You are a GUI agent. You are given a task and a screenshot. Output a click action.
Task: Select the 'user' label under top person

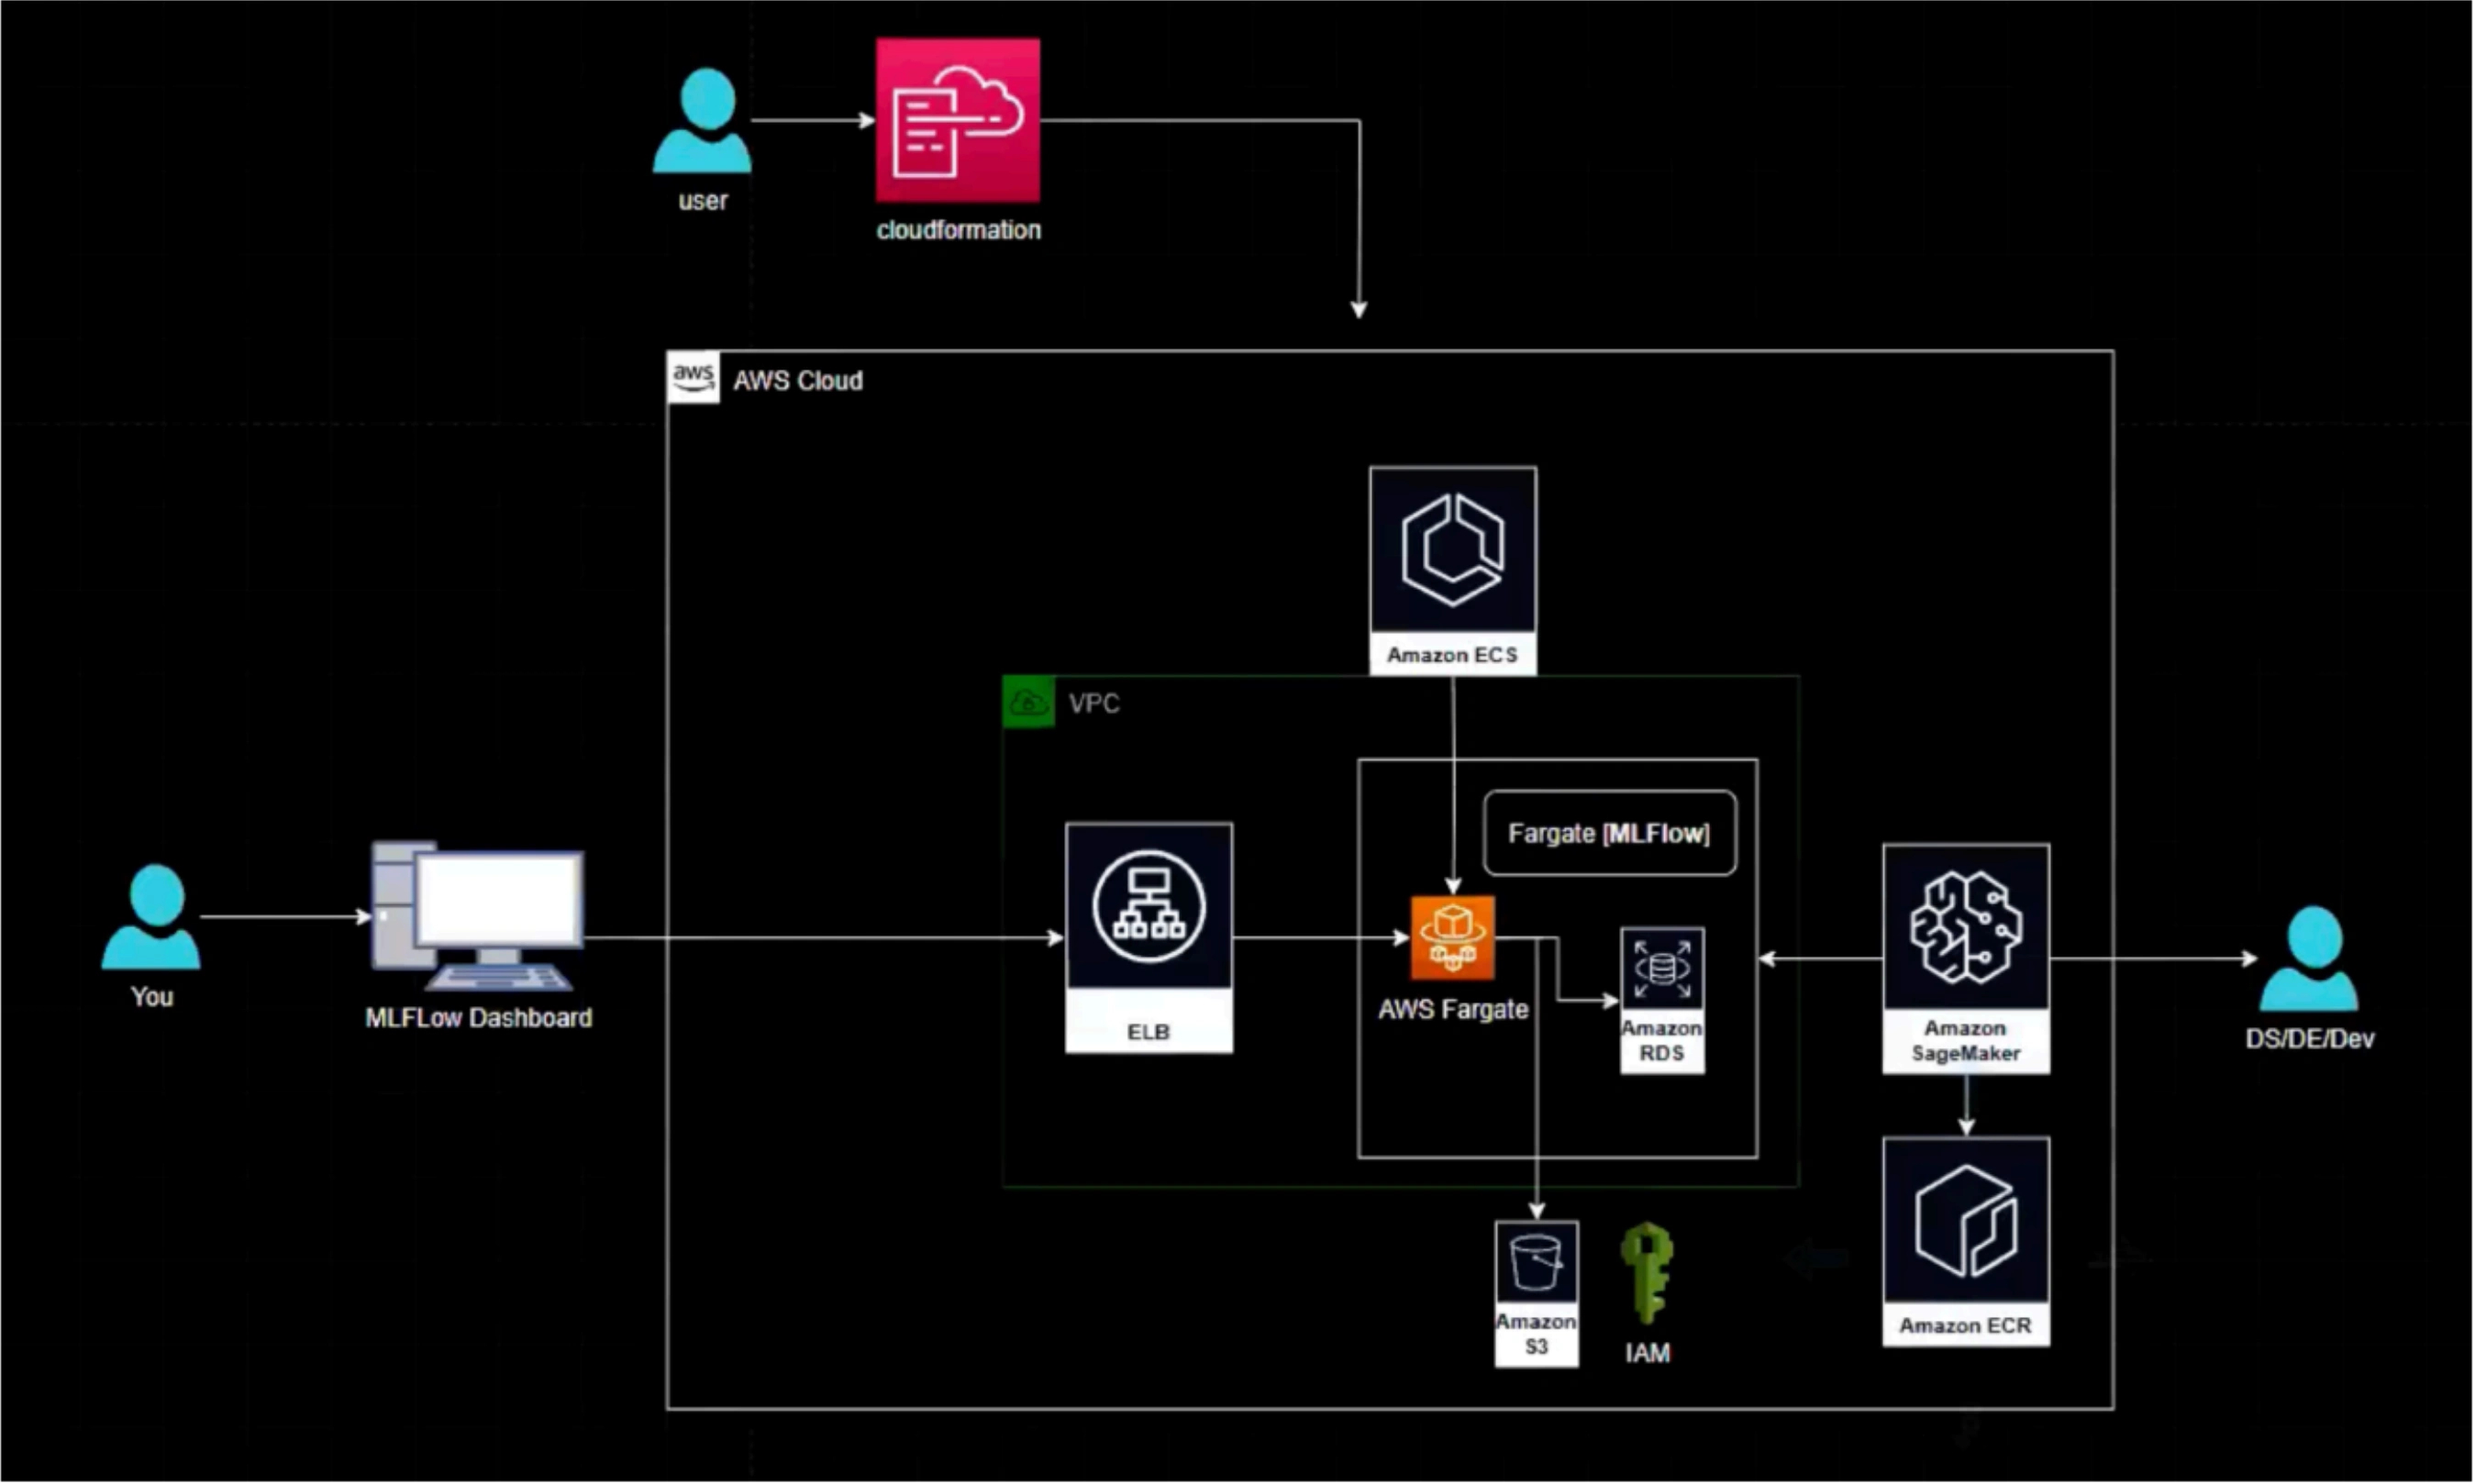click(702, 201)
